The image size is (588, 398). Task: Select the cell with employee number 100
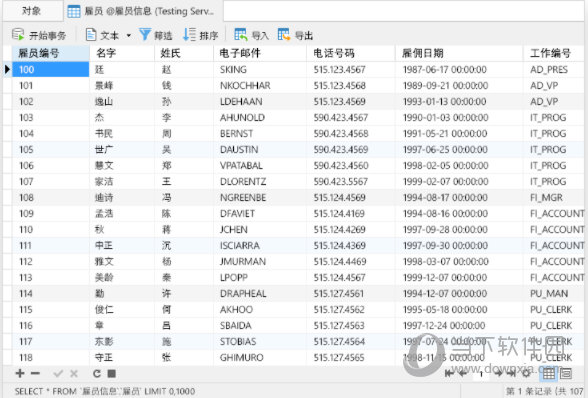pos(50,69)
